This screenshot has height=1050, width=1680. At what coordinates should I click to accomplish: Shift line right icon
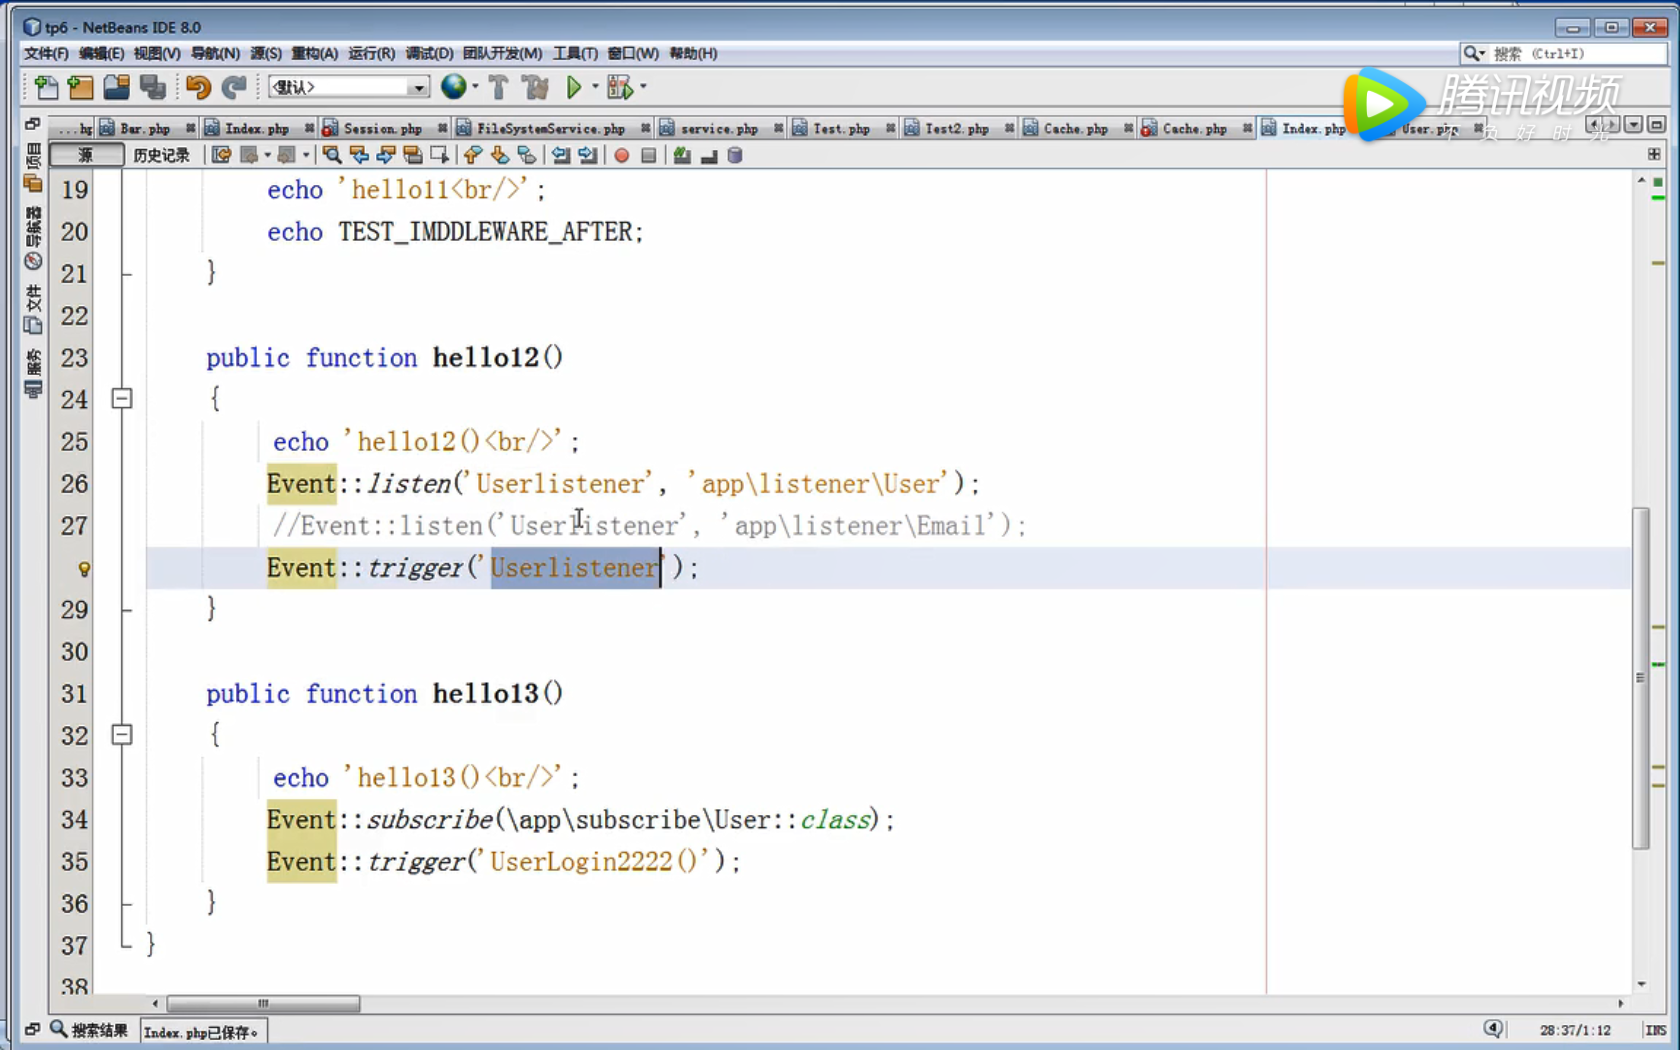tap(588, 155)
